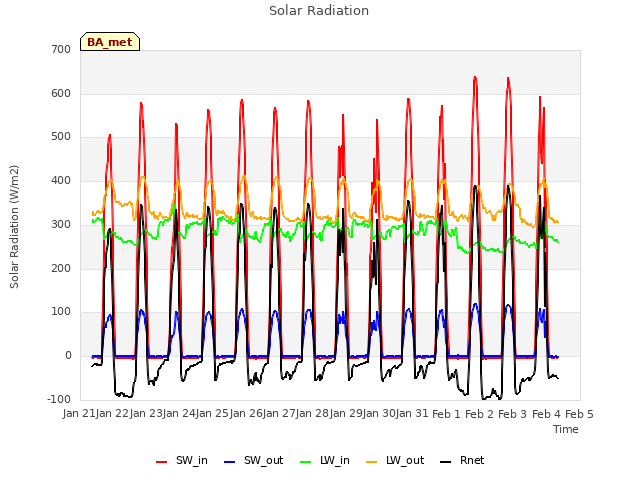
Task: Click the 500 y-axis tick label
Action: 61,137
